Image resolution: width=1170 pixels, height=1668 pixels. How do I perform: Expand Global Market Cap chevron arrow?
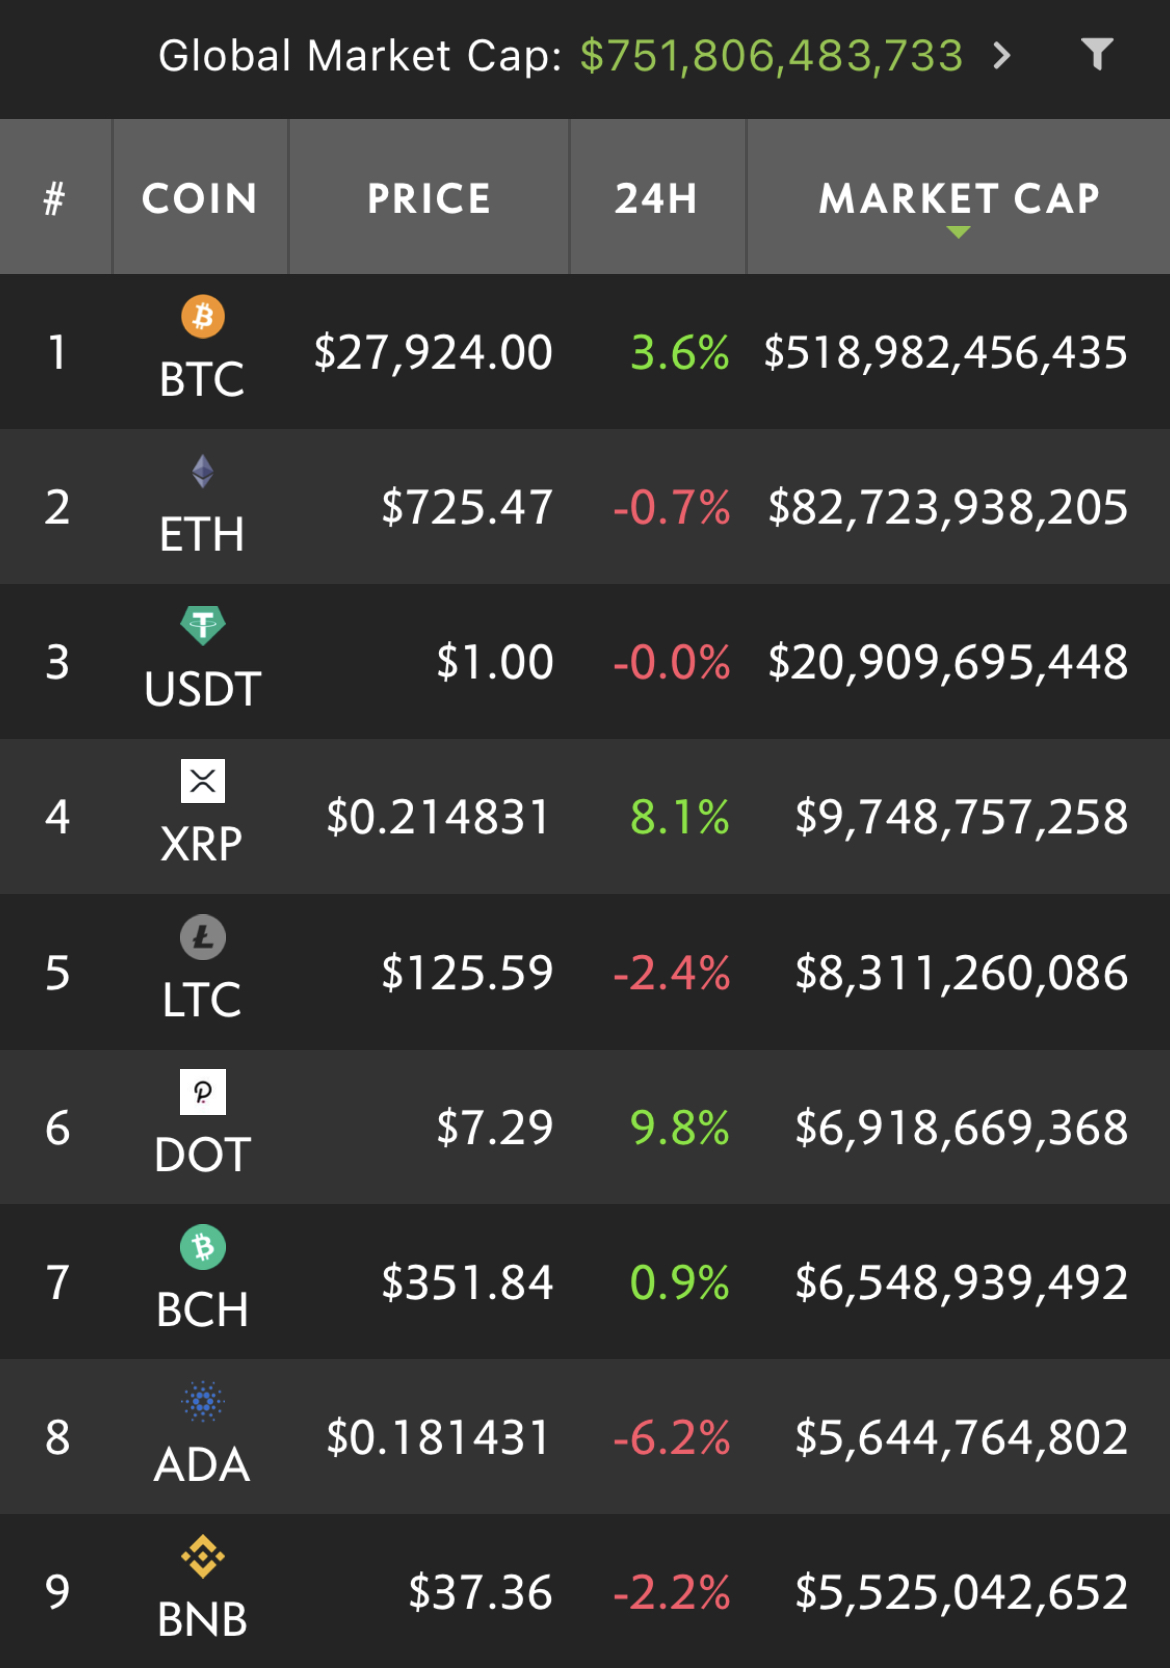click(x=1002, y=55)
